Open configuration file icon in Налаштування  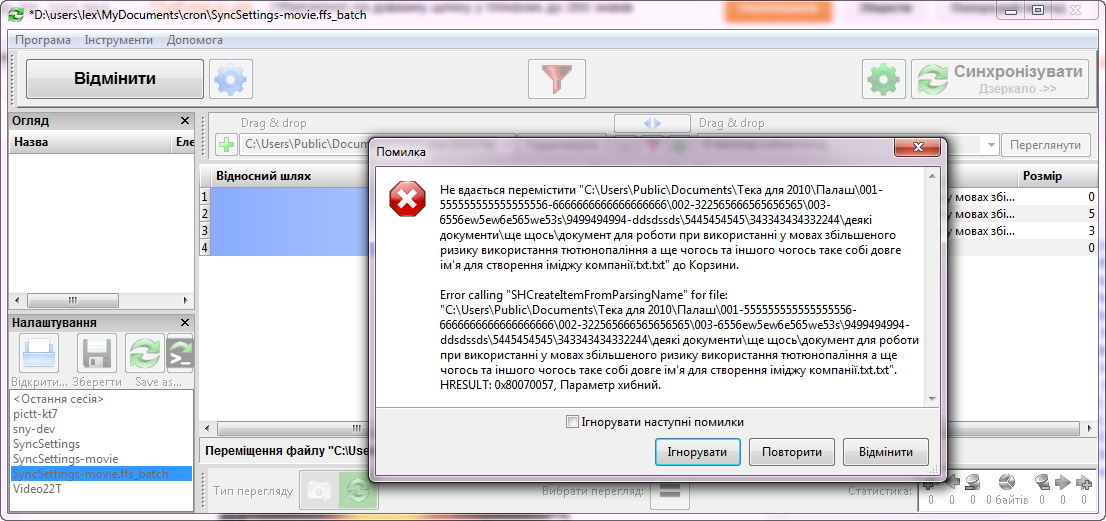tap(37, 353)
